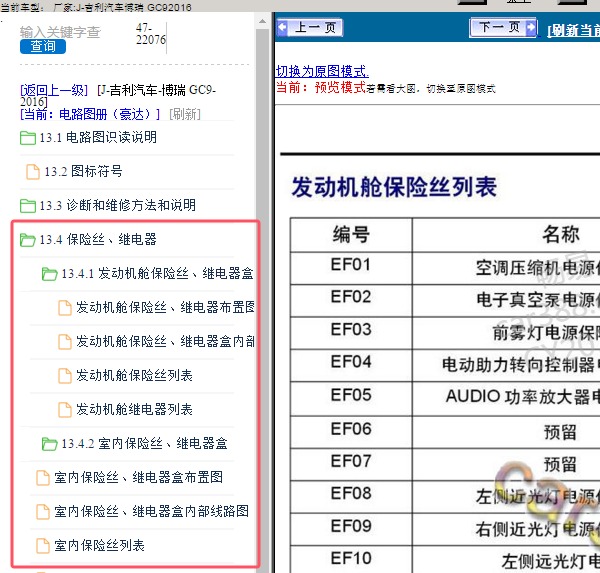Click the sidebar vertical scrollbar track
This screenshot has width=600, height=573.
pos(262,300)
